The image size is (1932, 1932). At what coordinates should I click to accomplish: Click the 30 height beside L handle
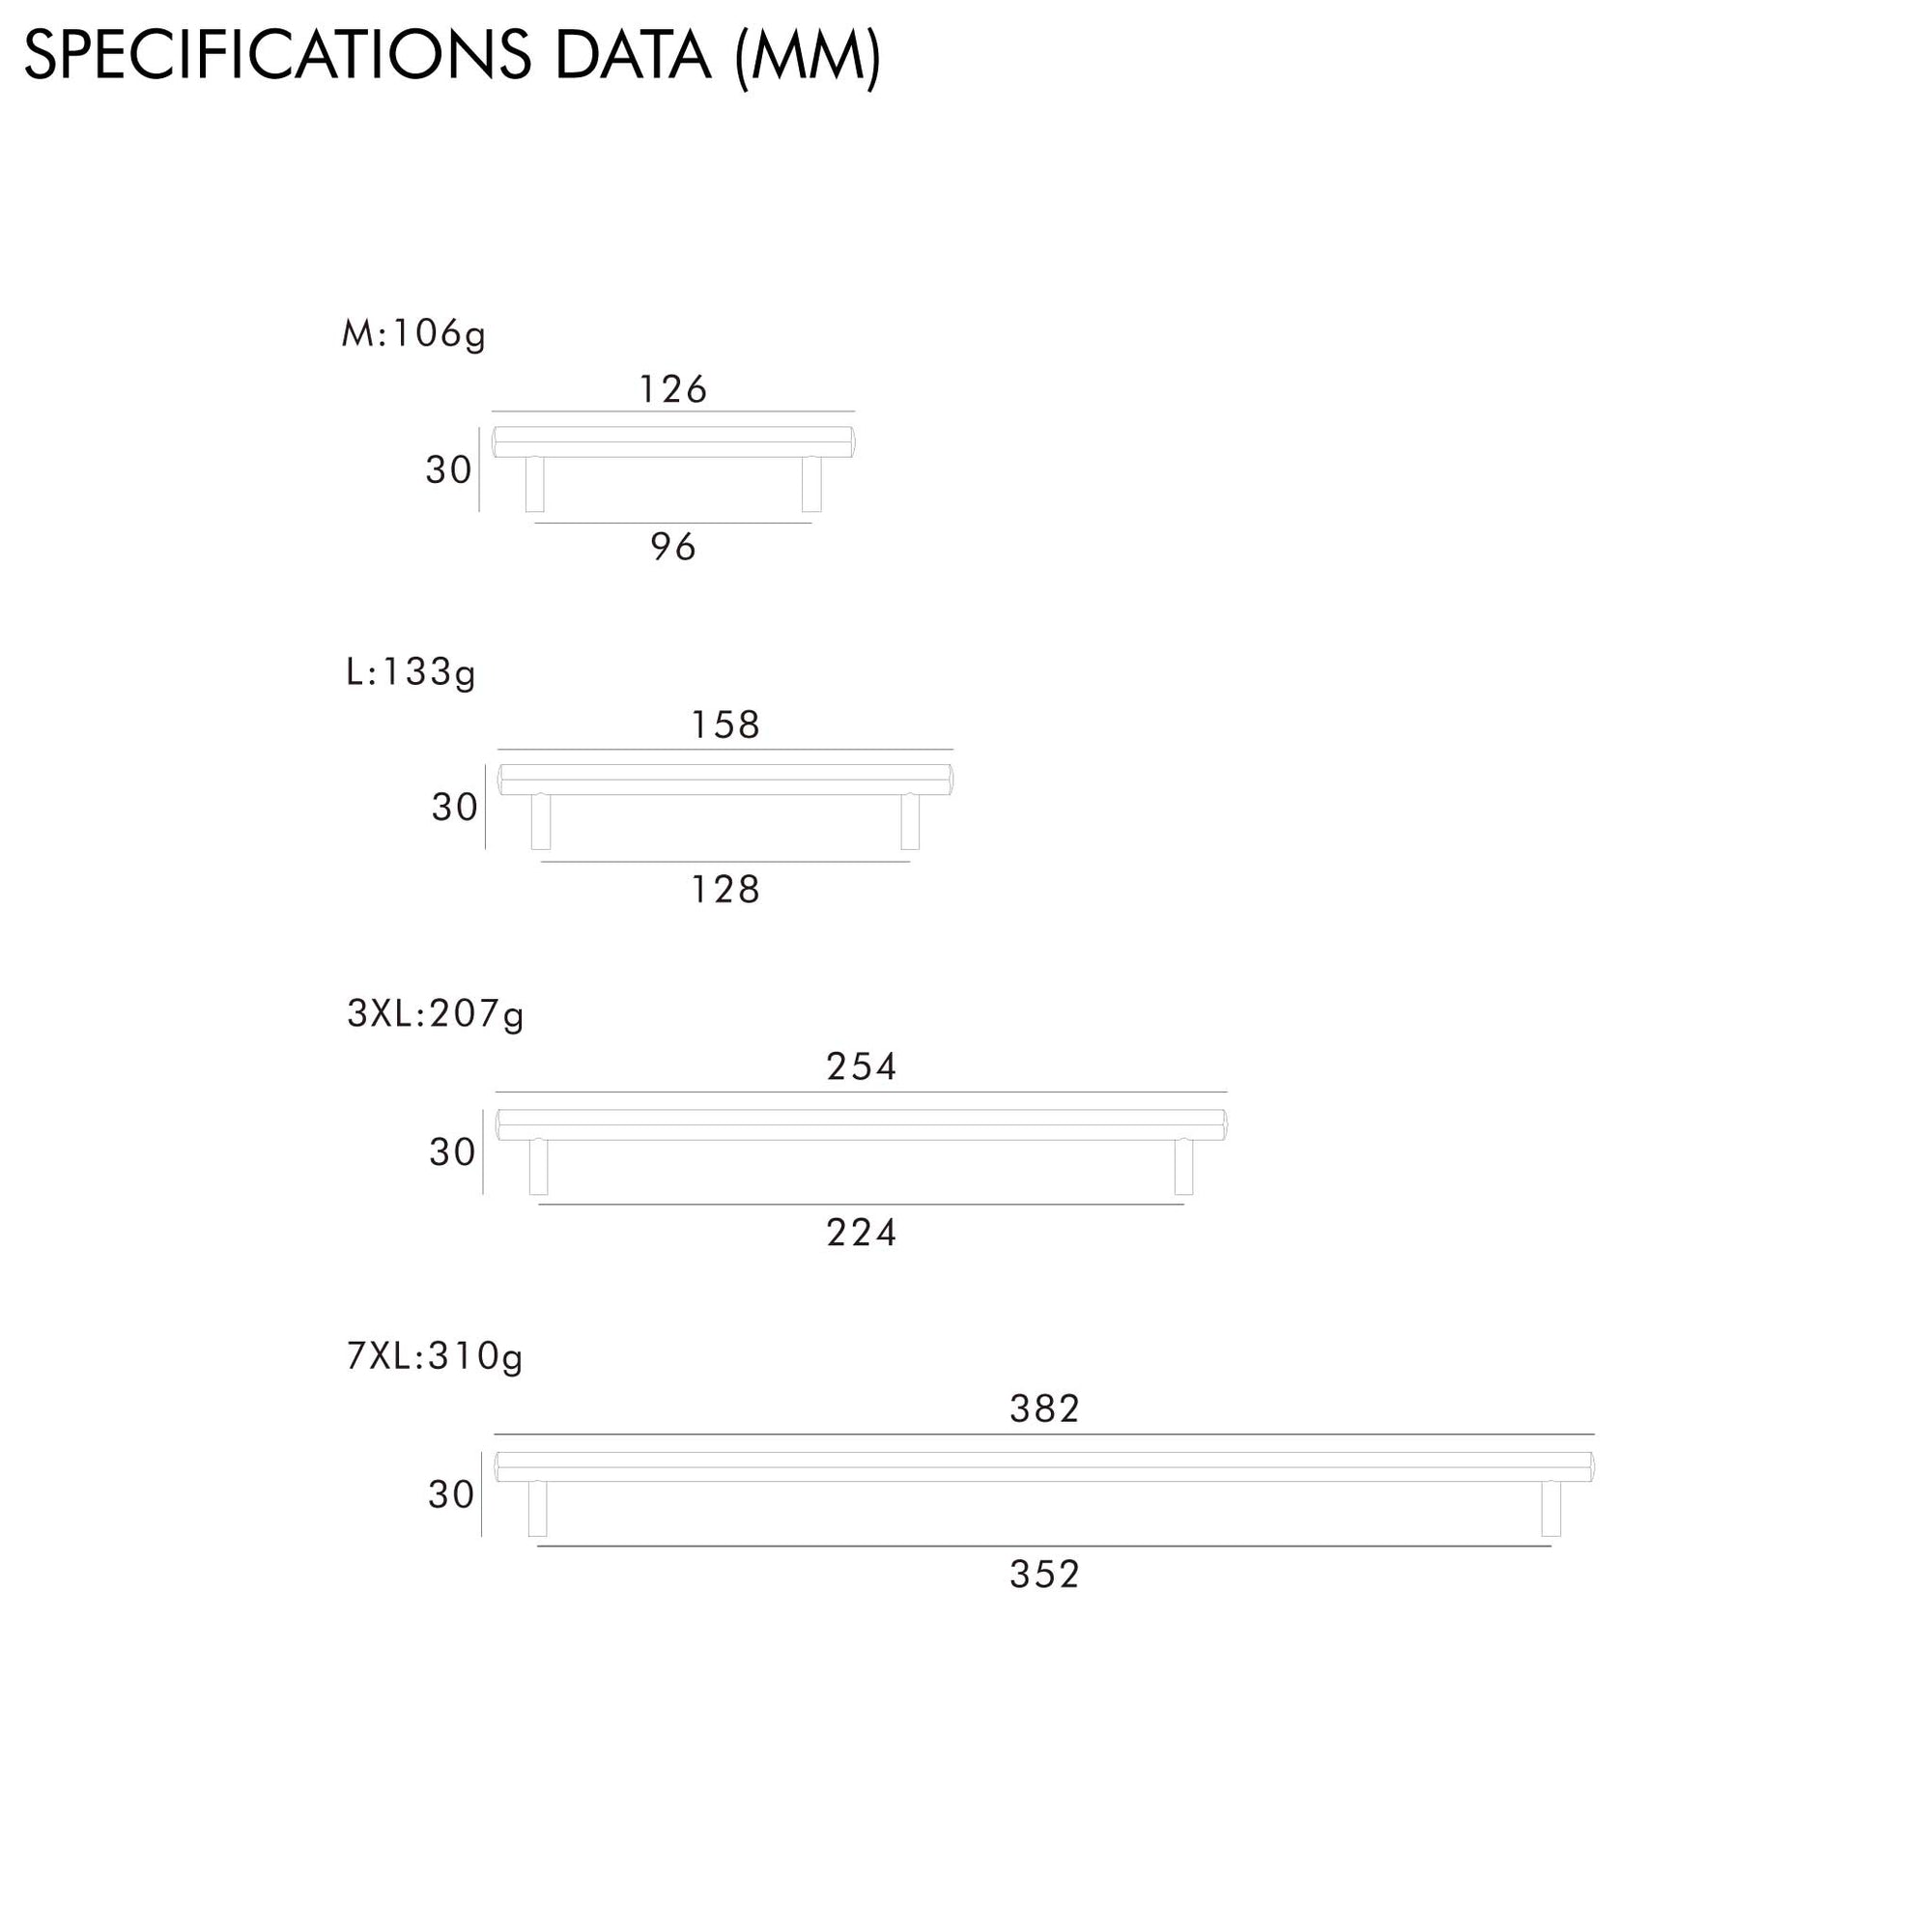[454, 807]
